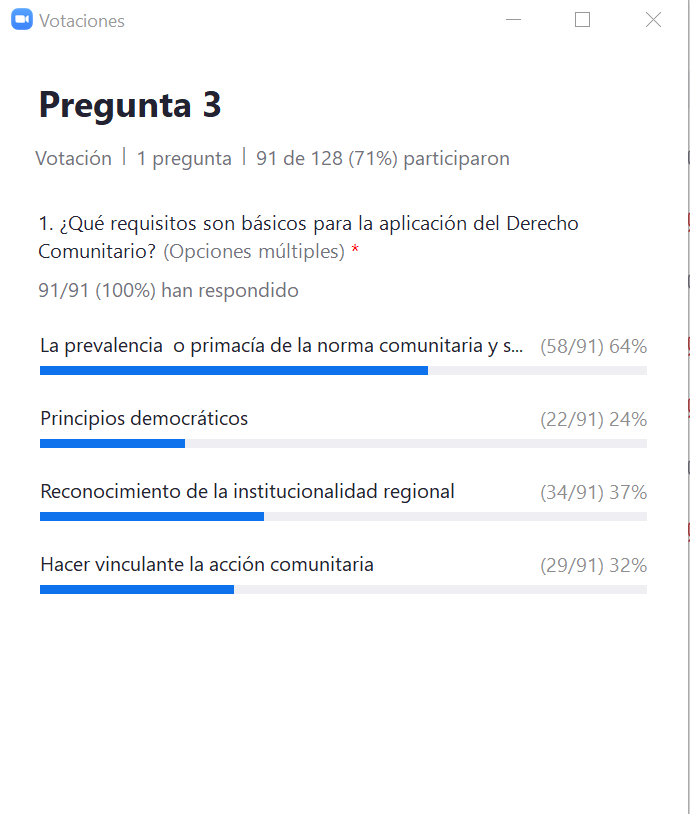Click 'Reconocimiento de la institucionalidad regional' option
The width and height of the screenshot is (690, 814).
[x=247, y=492]
